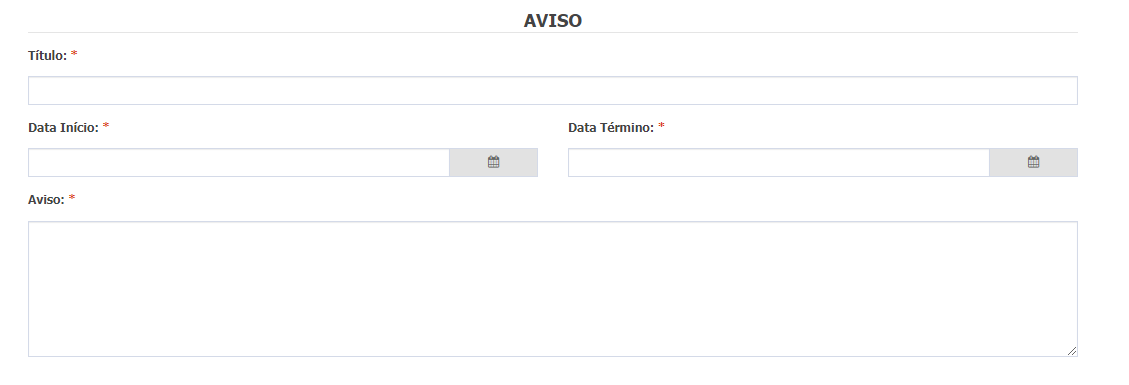Click inside the Aviso message textarea
The image size is (1129, 385).
553,289
